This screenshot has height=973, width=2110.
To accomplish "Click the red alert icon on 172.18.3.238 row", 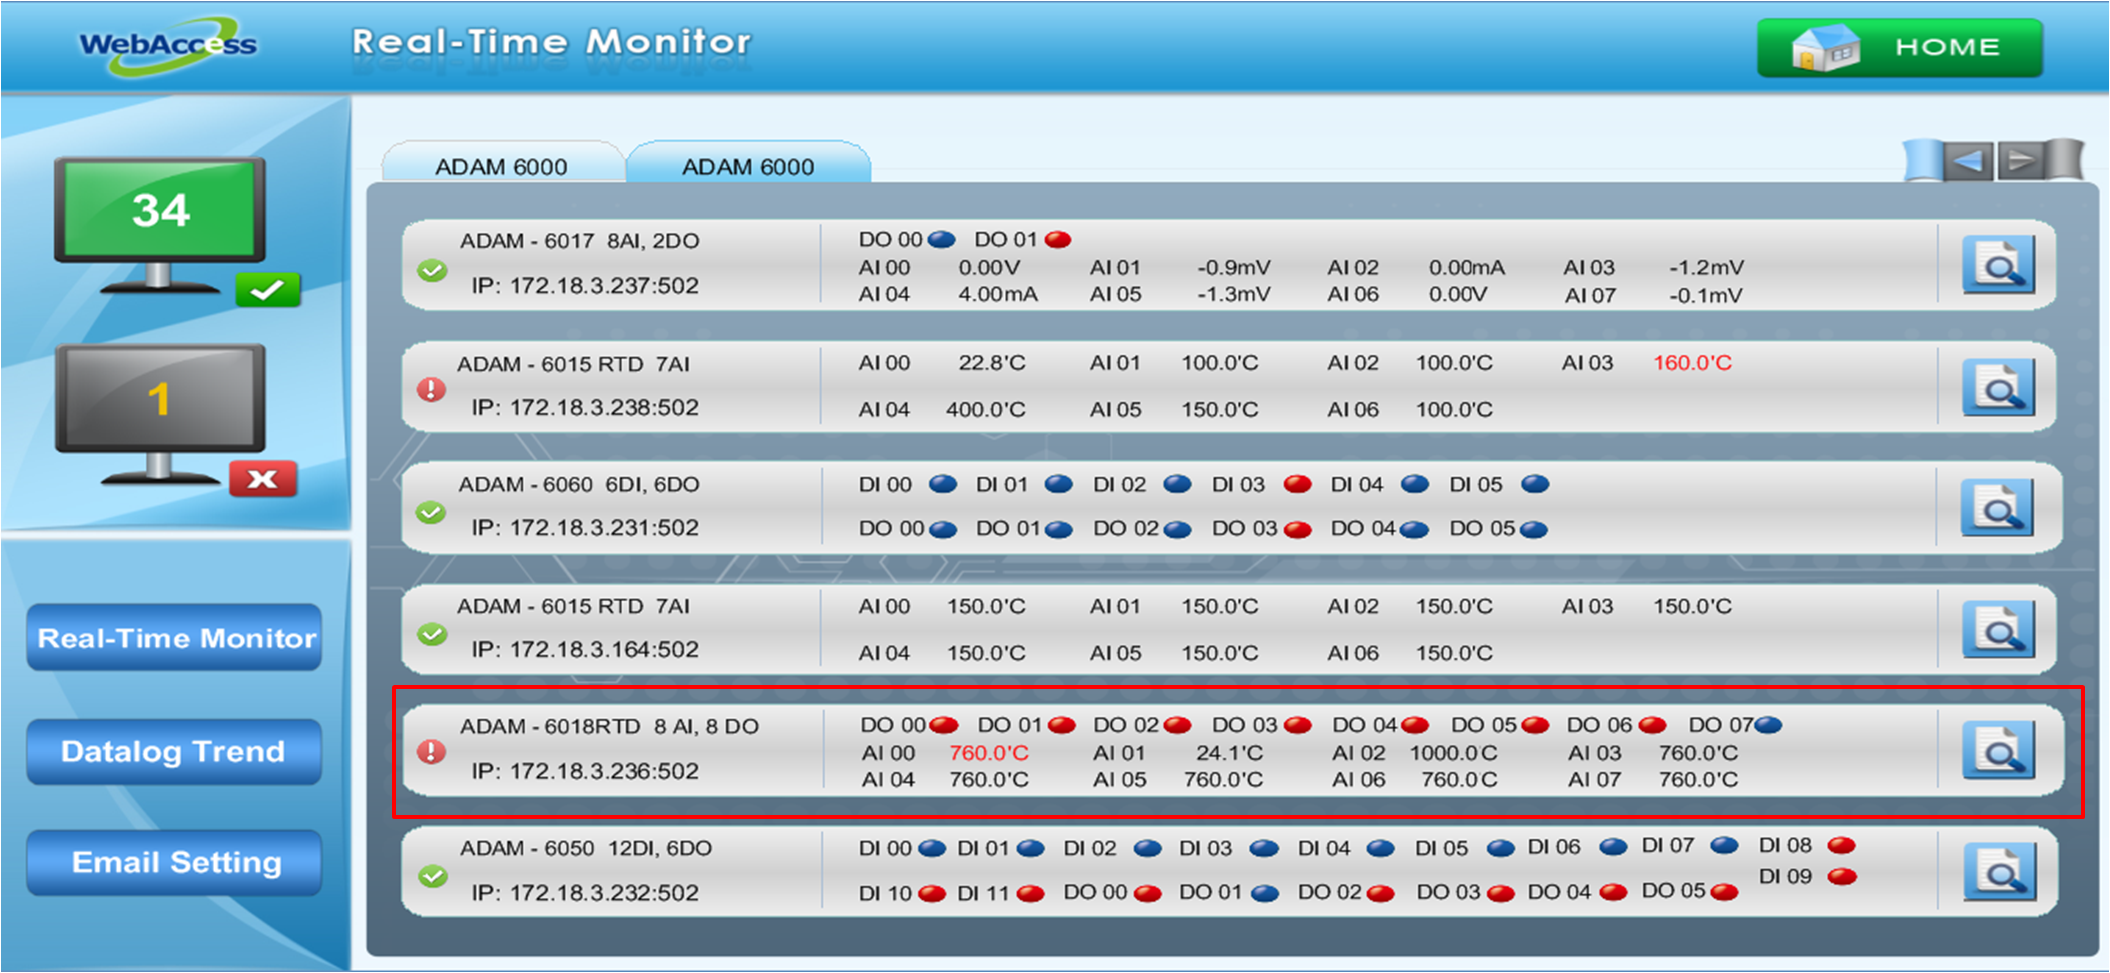I will point(431,388).
